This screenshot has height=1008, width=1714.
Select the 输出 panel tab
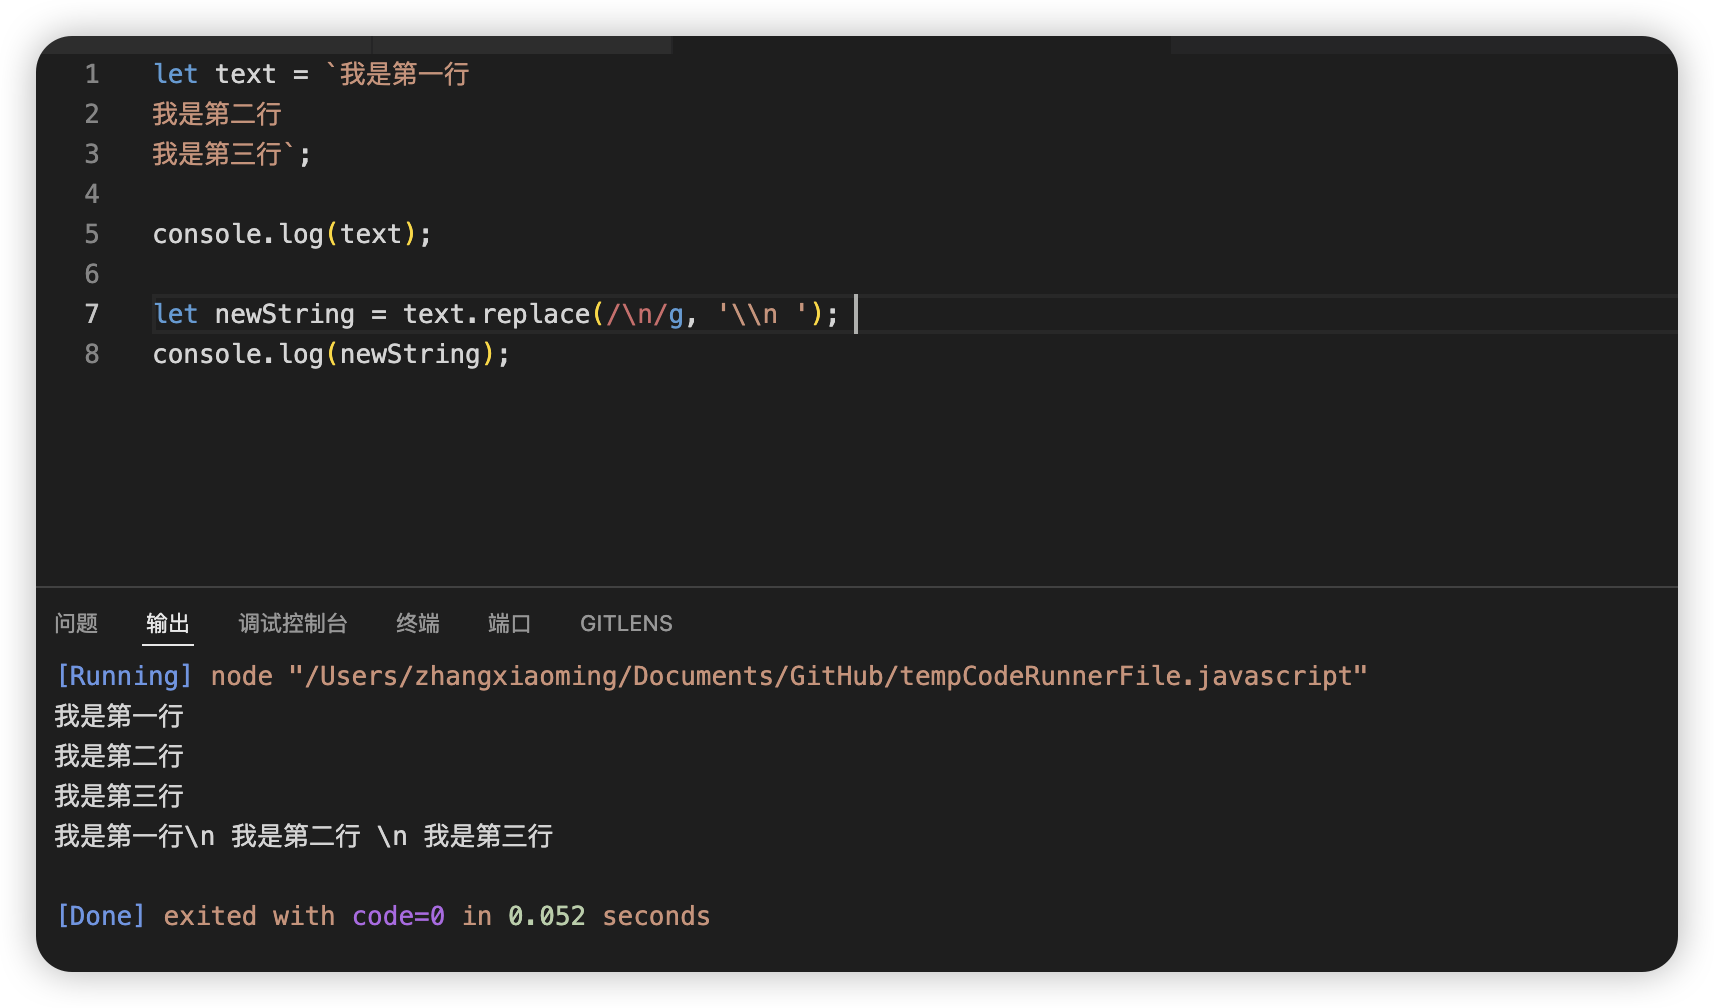click(x=168, y=624)
